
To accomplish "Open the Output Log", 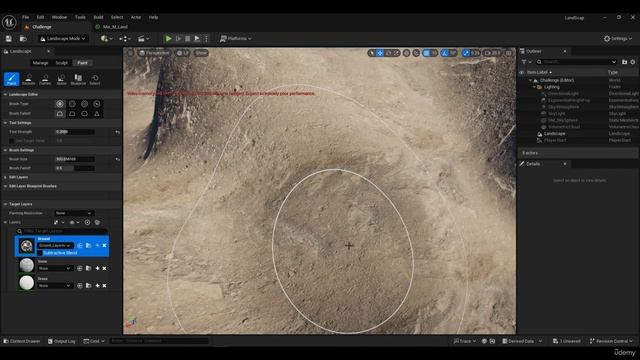I will click(x=62, y=341).
